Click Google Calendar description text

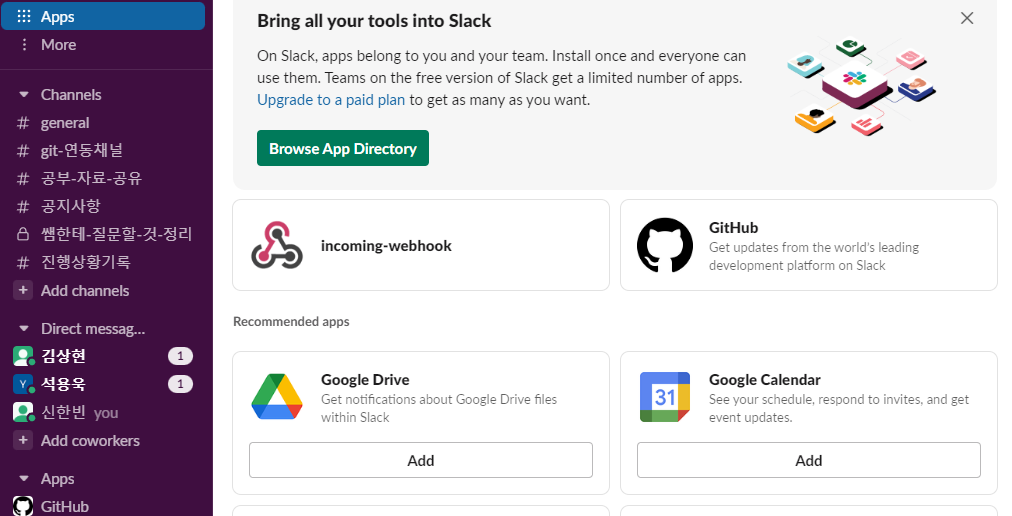(x=839, y=408)
